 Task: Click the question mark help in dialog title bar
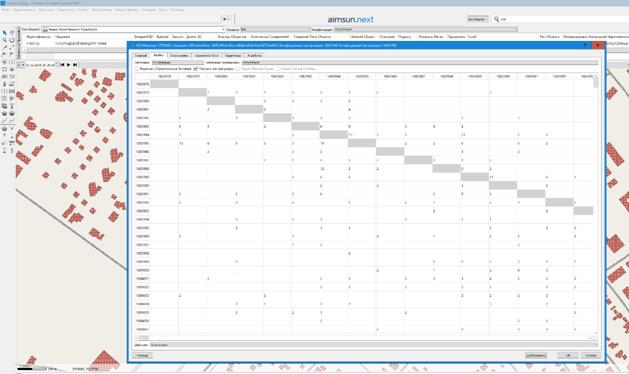coord(585,45)
